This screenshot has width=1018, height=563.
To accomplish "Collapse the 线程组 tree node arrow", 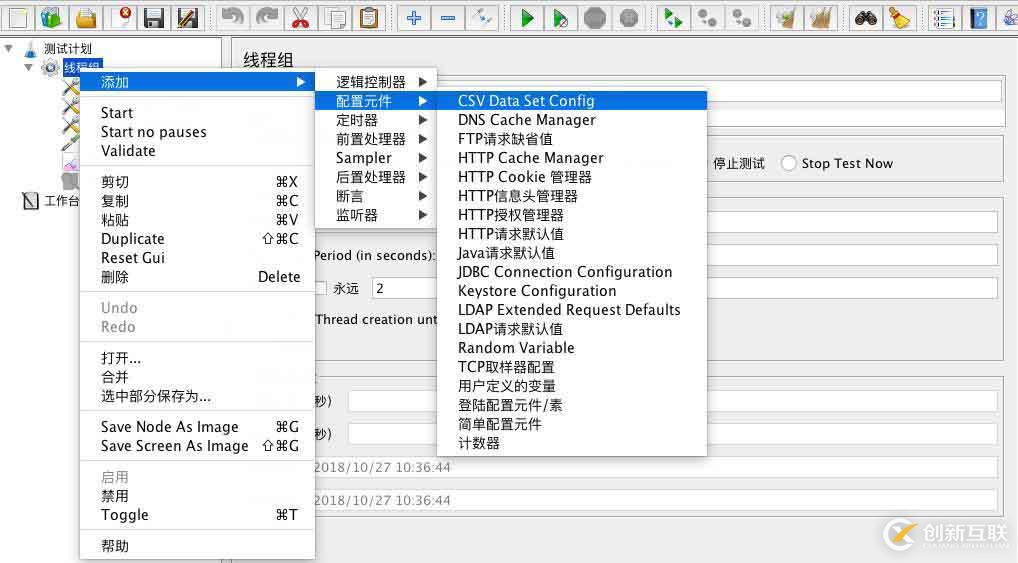I will pos(29,67).
